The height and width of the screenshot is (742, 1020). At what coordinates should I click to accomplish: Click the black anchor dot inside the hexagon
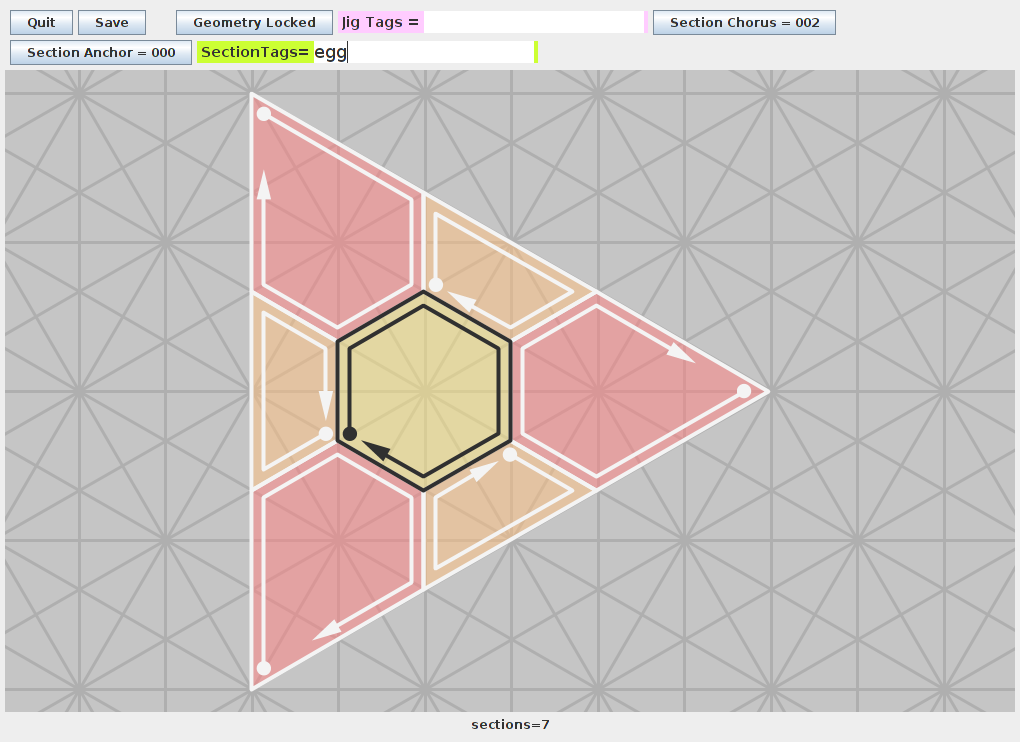click(350, 433)
